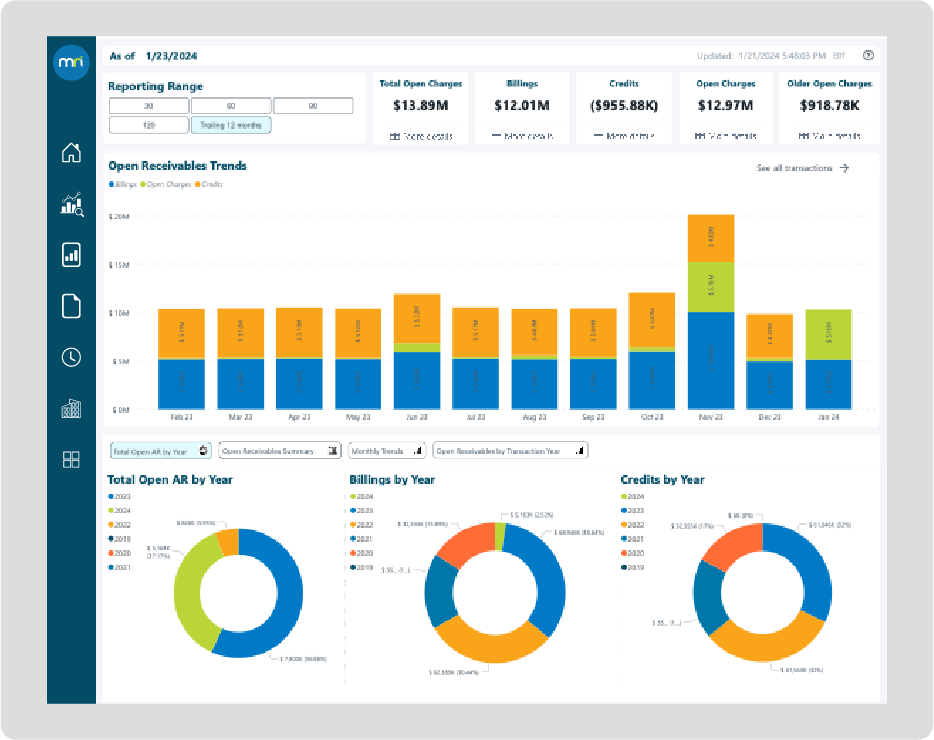Choose Trailing 12 months reporting range
The image size is (934, 740).
[x=230, y=125]
